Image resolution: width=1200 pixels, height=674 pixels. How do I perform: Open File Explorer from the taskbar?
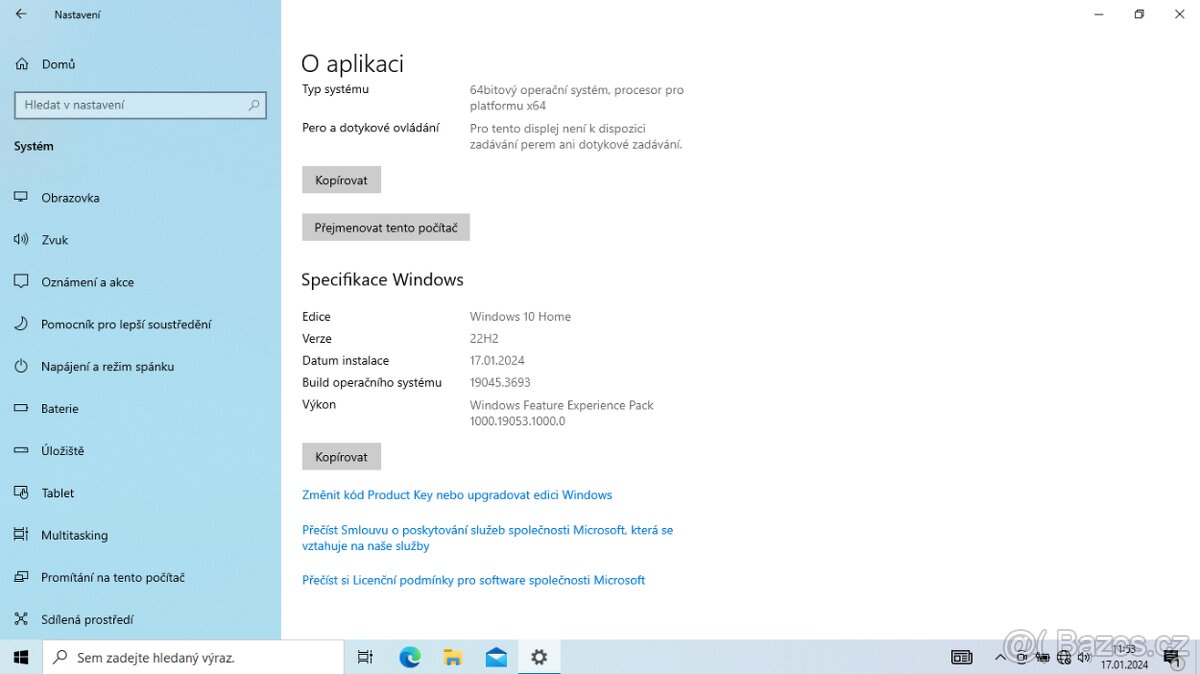(x=453, y=657)
